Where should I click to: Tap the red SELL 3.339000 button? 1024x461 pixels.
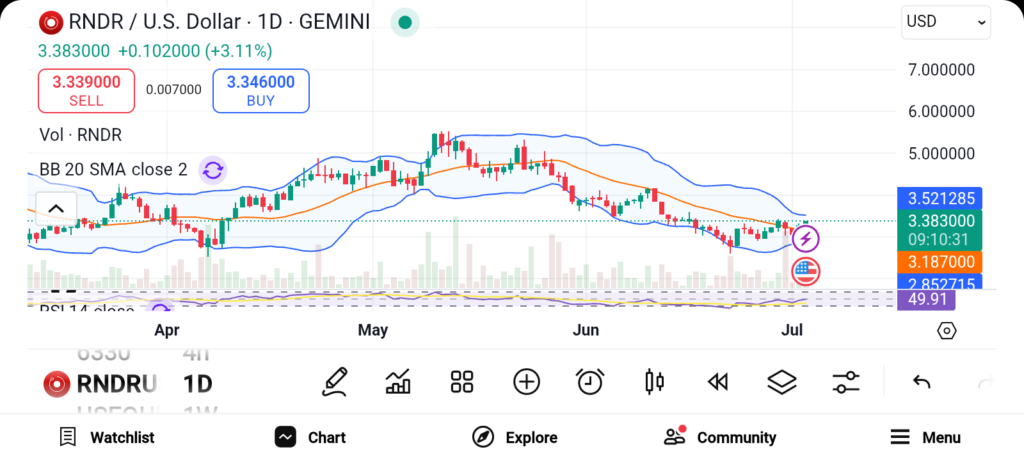[x=86, y=91]
